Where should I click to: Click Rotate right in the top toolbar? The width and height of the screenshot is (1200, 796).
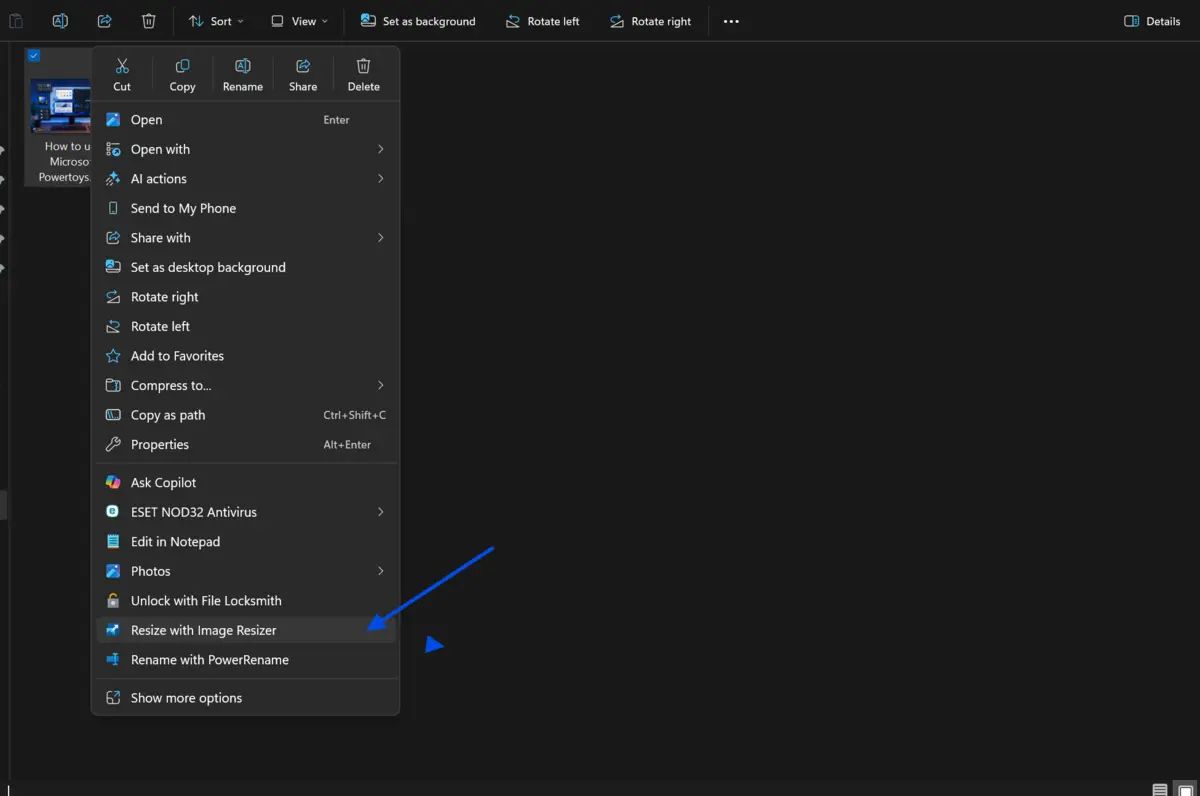point(650,21)
